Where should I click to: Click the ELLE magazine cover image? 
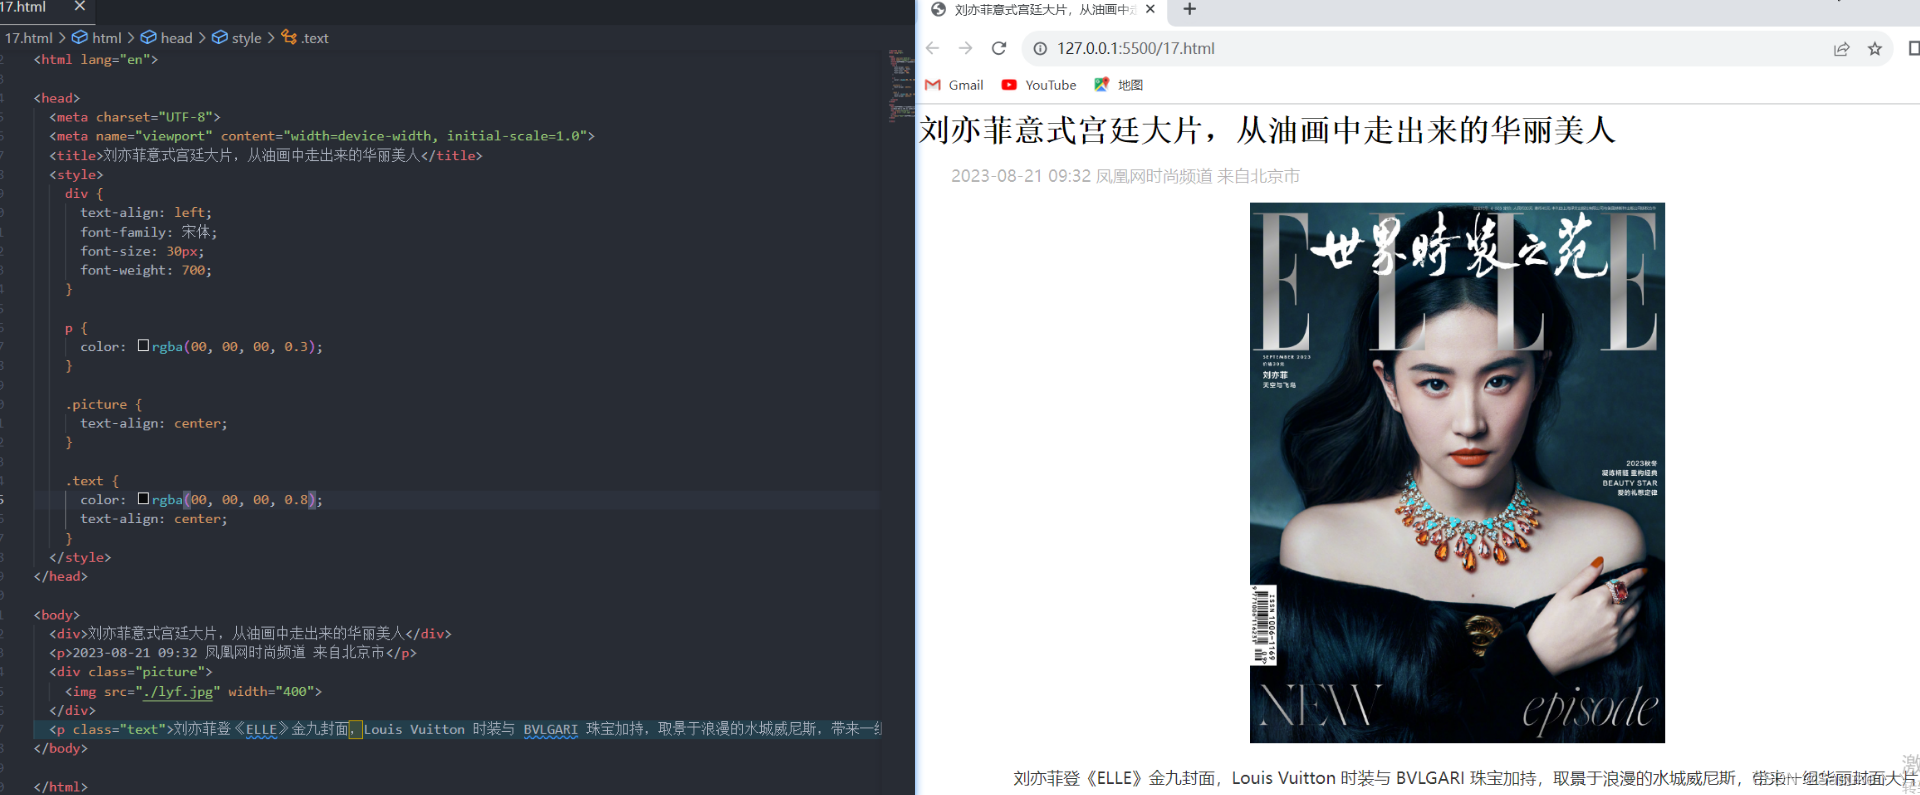pyautogui.click(x=1457, y=473)
